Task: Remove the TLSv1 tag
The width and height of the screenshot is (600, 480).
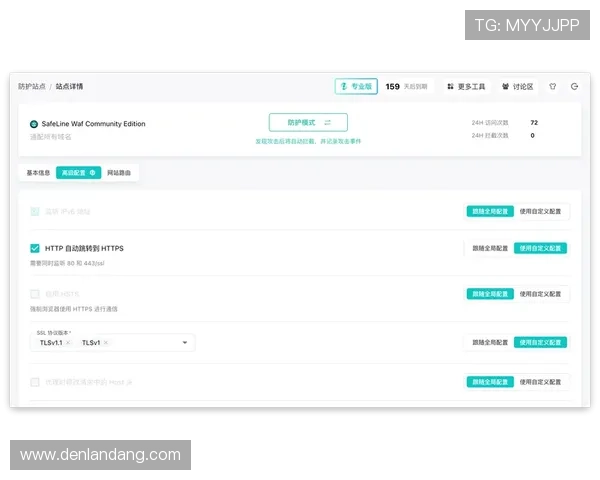Action: [x=106, y=343]
